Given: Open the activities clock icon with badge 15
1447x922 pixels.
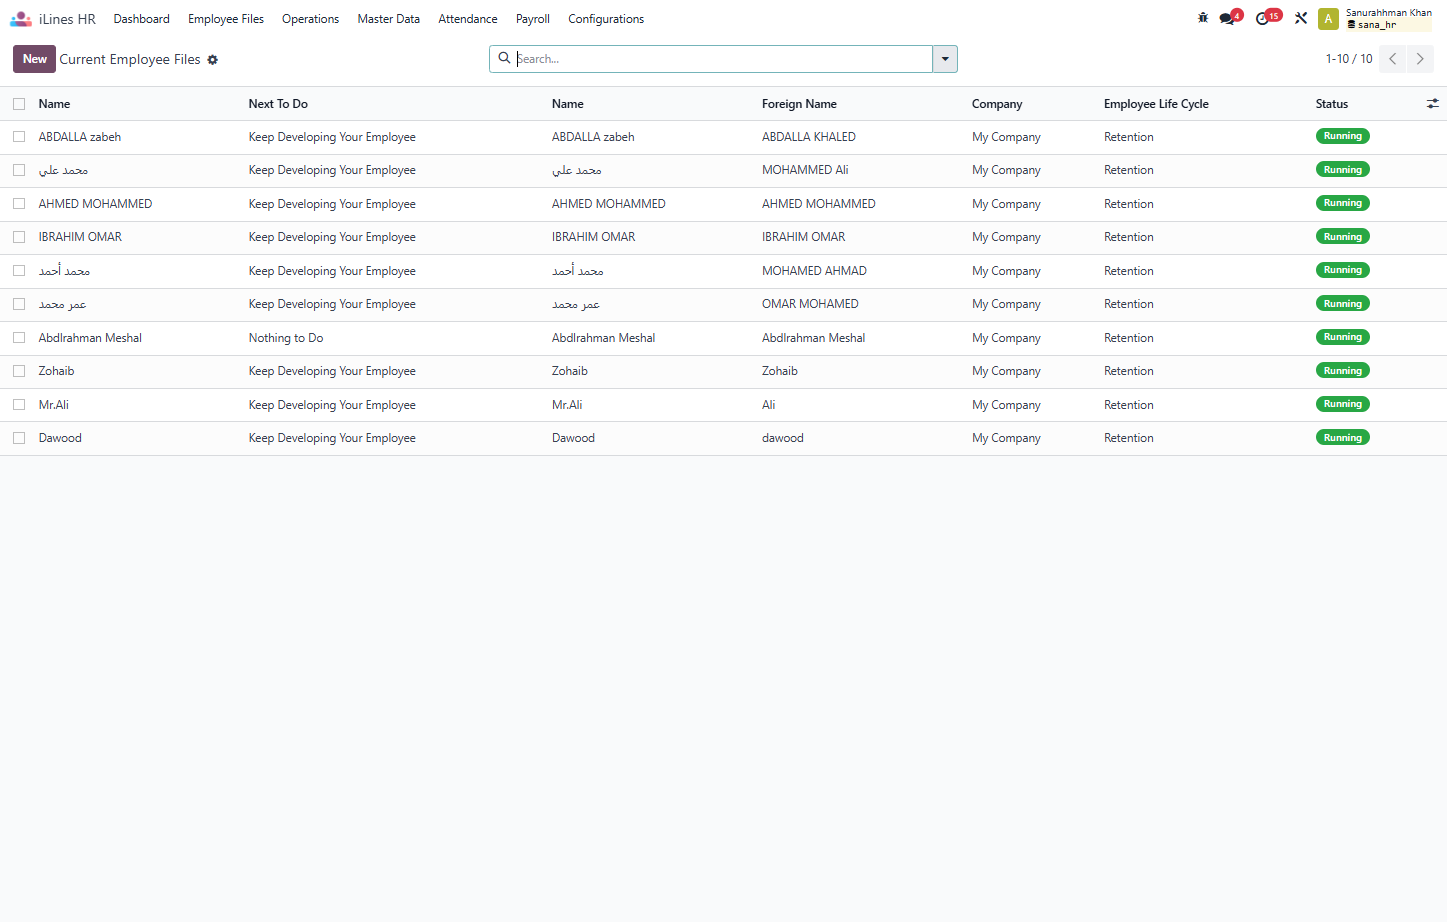Looking at the screenshot, I should point(1267,18).
